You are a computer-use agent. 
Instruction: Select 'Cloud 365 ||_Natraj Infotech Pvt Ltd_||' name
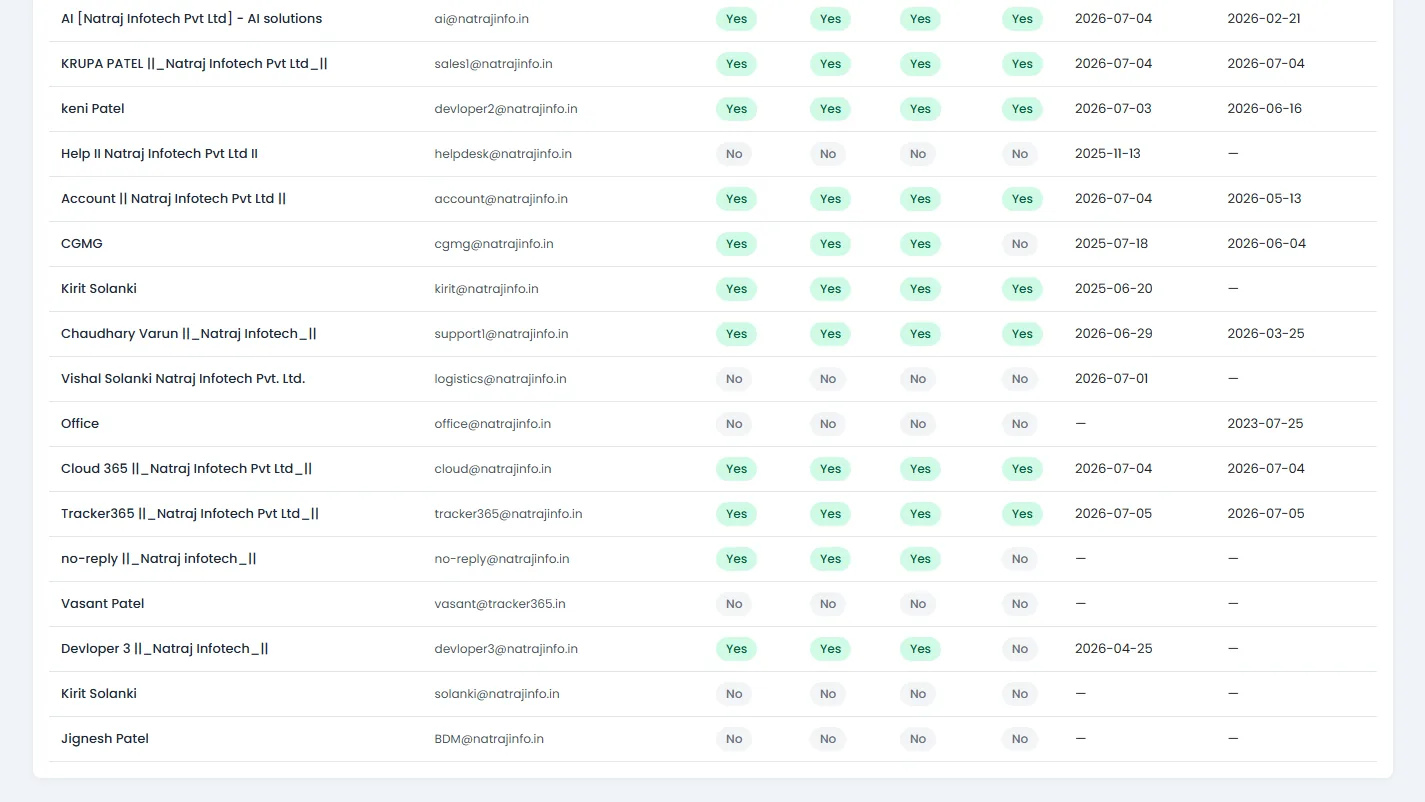pyautogui.click(x=187, y=469)
